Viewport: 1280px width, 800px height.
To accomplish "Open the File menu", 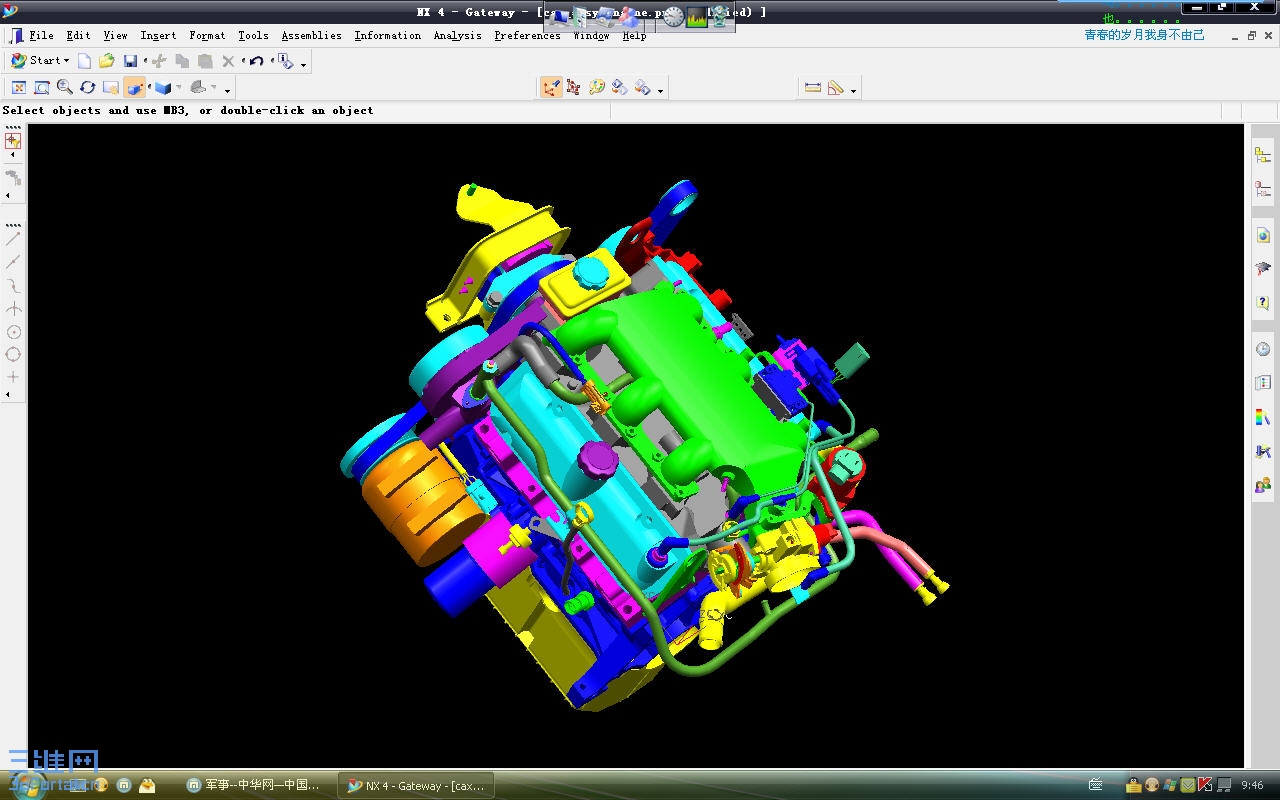I will click(42, 35).
